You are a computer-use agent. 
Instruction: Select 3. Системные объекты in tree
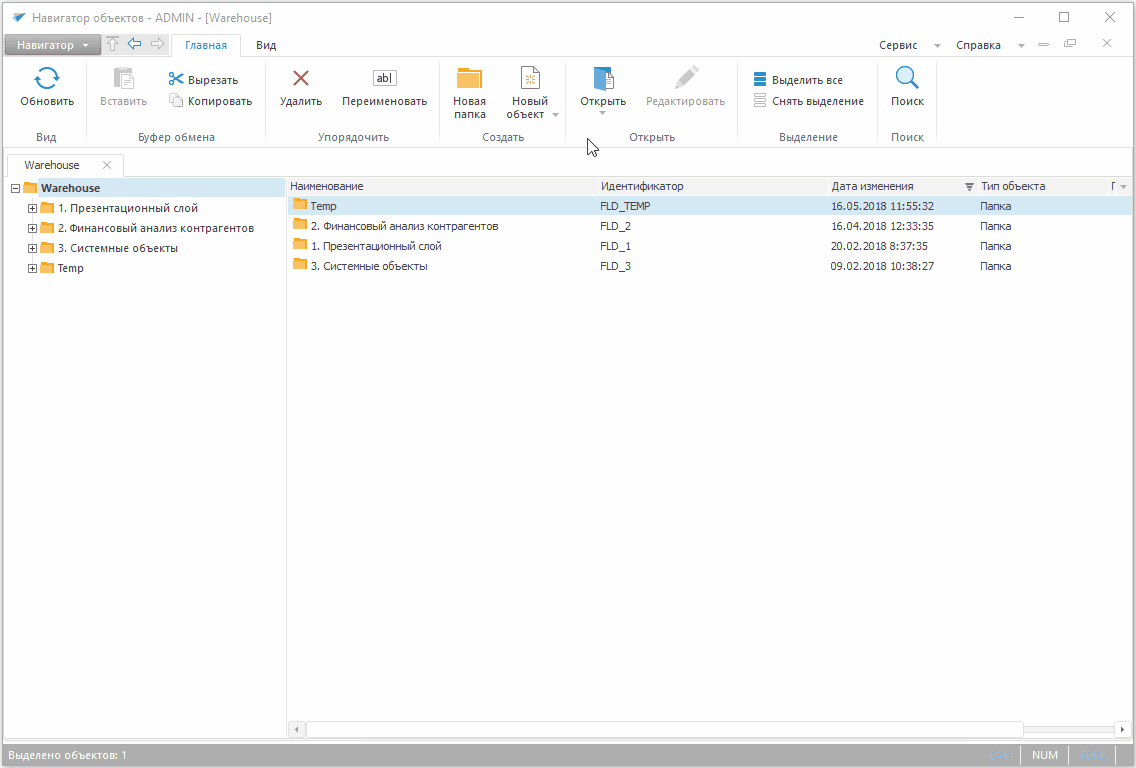pyautogui.click(x=117, y=249)
